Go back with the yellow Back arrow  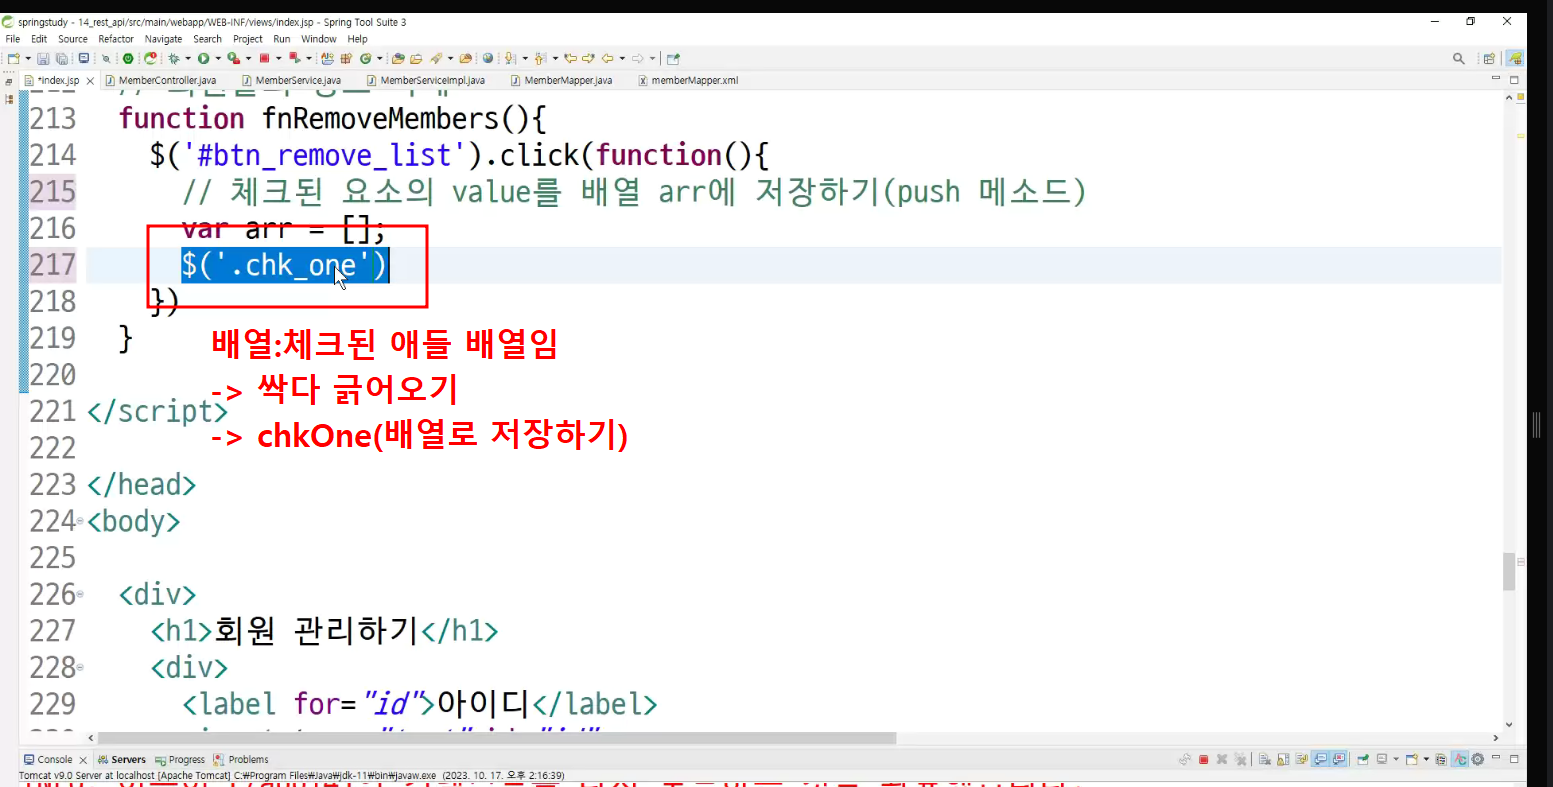[607, 59]
